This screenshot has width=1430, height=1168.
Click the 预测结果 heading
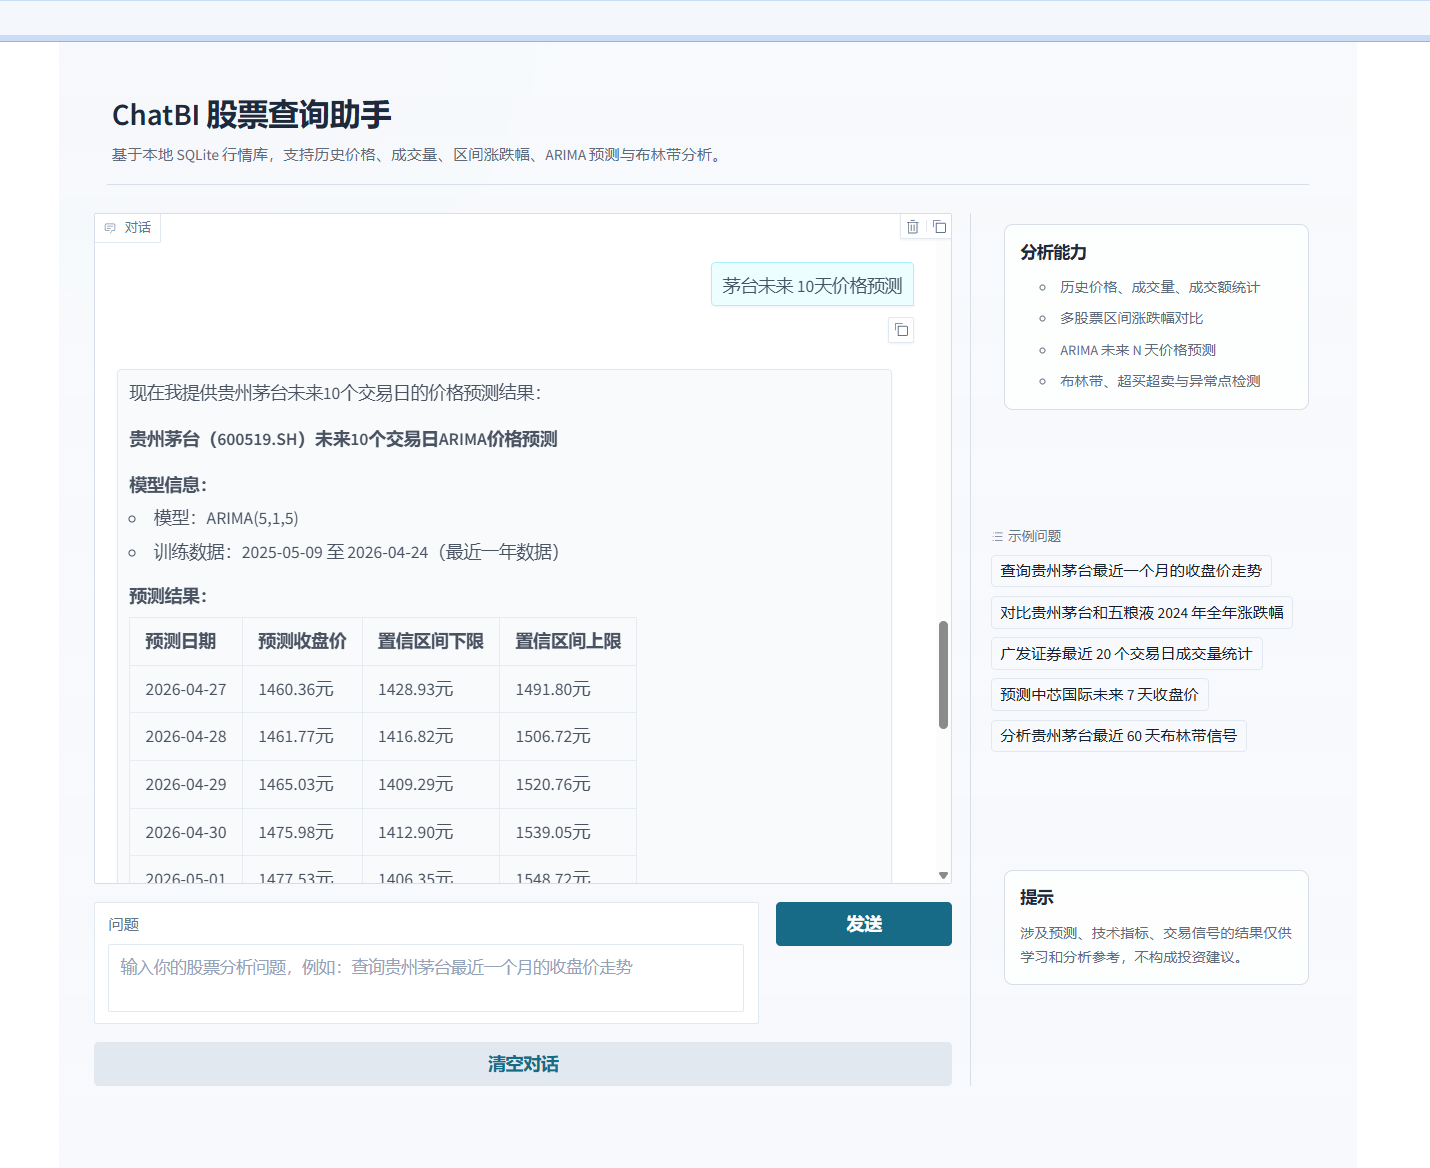tap(168, 596)
